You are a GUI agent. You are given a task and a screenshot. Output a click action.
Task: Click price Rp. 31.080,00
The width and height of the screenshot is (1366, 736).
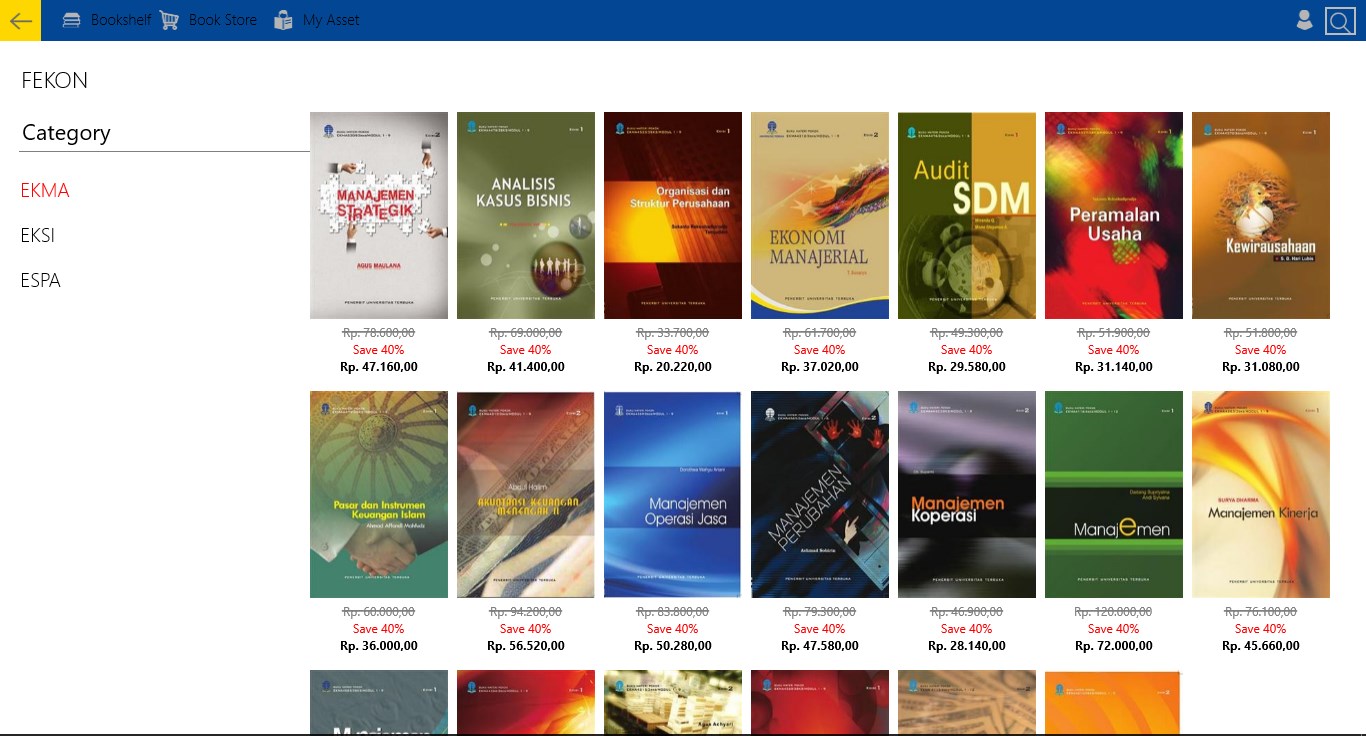[1261, 367]
